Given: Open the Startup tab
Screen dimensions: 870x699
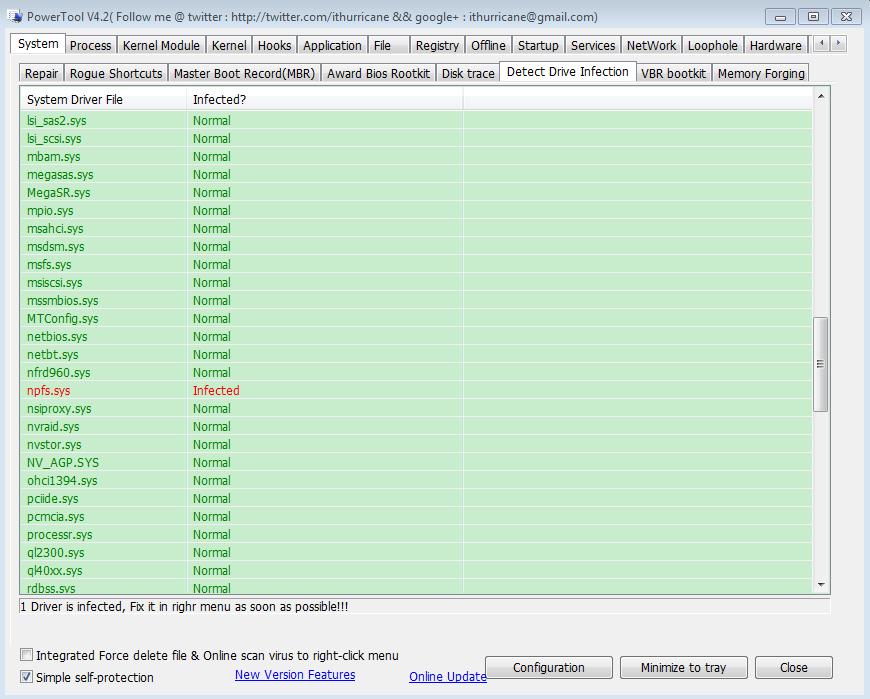Looking at the screenshot, I should pyautogui.click(x=538, y=45).
